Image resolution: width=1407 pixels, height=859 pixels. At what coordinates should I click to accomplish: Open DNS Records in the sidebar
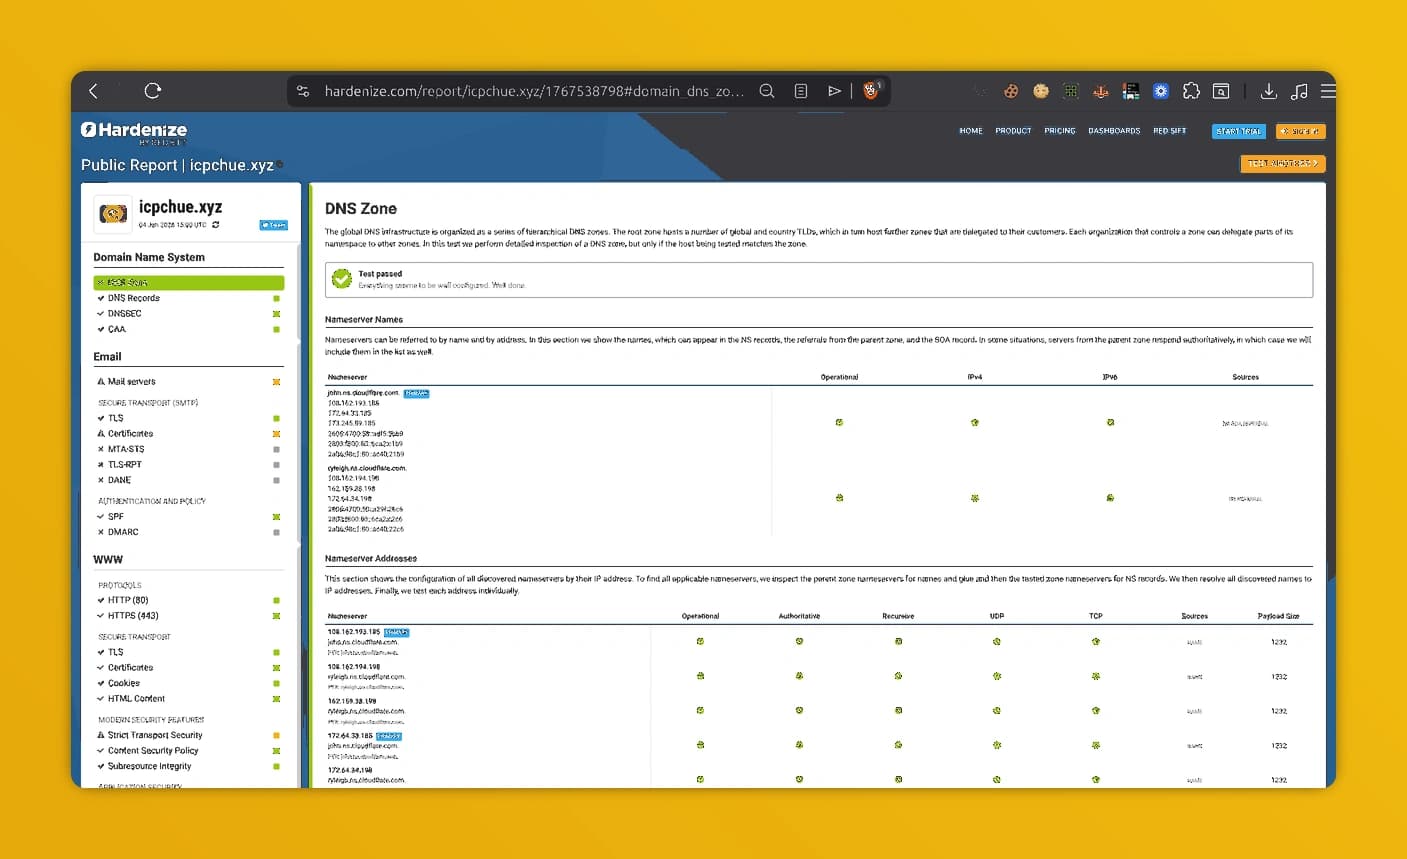[x=134, y=298]
